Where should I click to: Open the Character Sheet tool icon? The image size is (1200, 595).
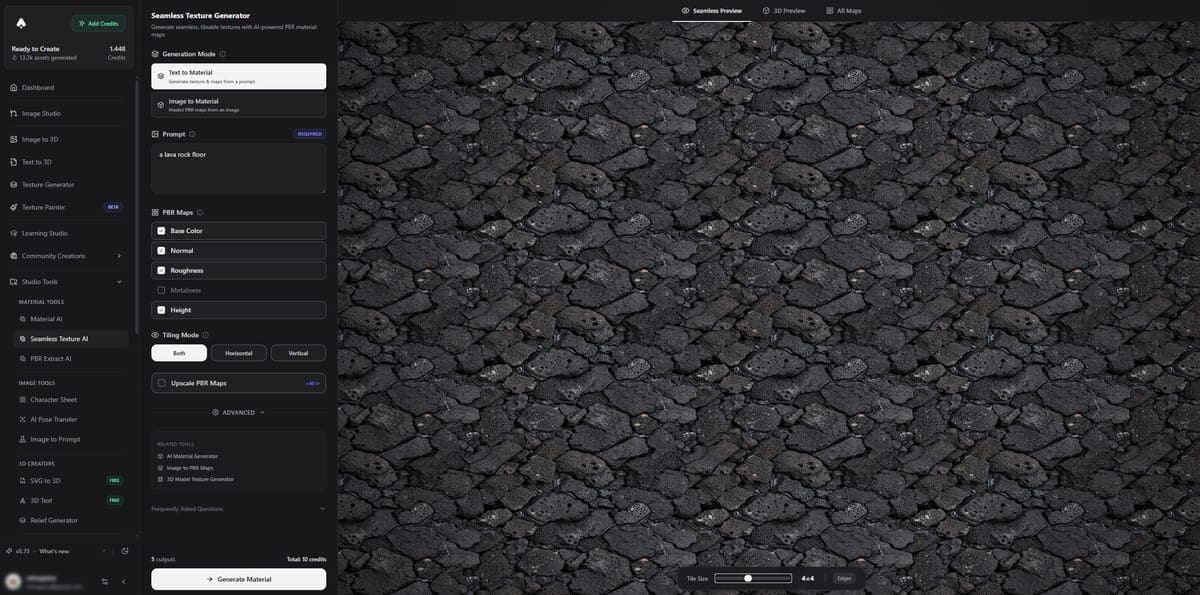pyautogui.click(x=23, y=400)
